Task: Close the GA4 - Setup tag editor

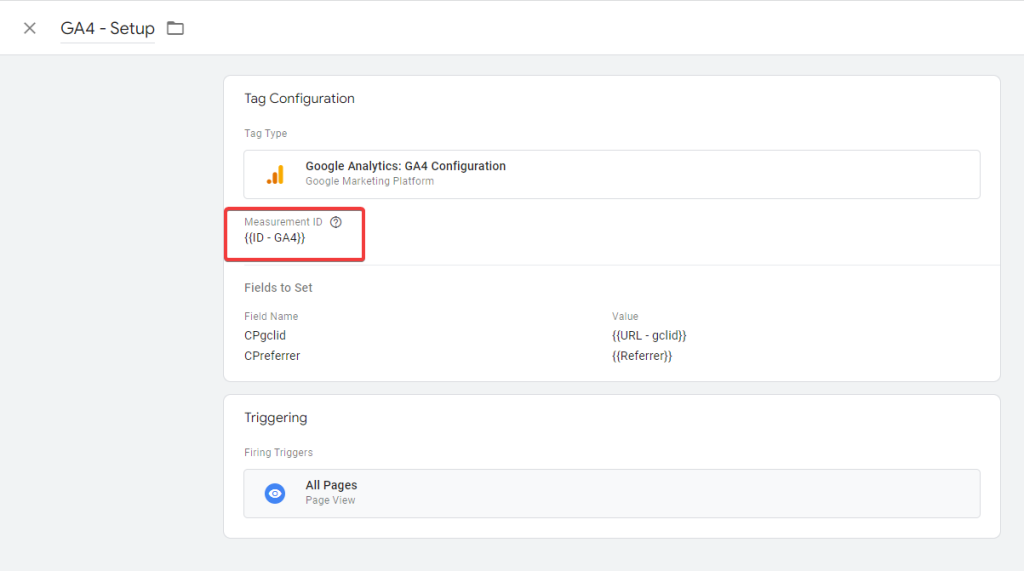Action: point(30,28)
